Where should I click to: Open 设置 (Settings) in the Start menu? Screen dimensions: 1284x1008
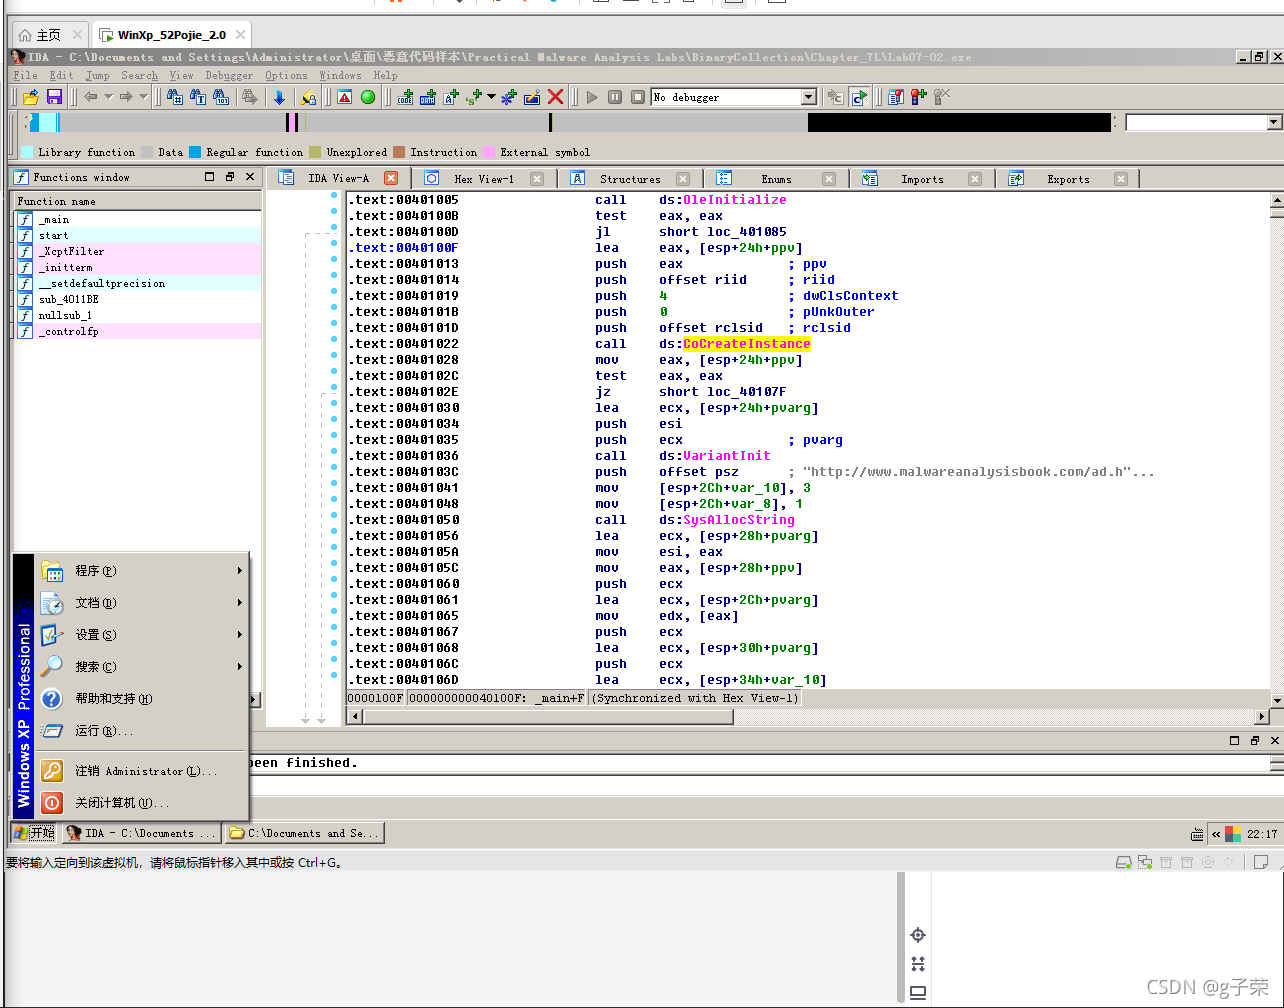141,635
